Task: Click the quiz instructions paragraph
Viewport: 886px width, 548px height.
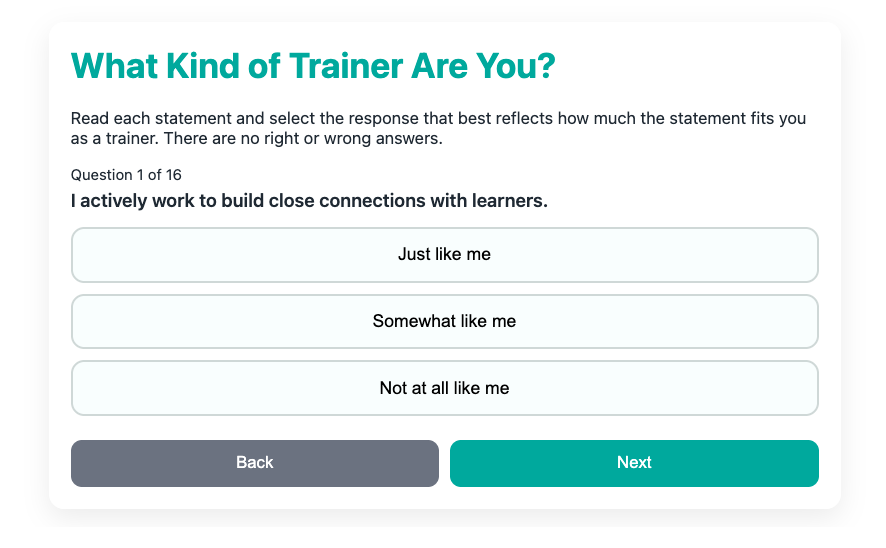Action: (x=438, y=128)
